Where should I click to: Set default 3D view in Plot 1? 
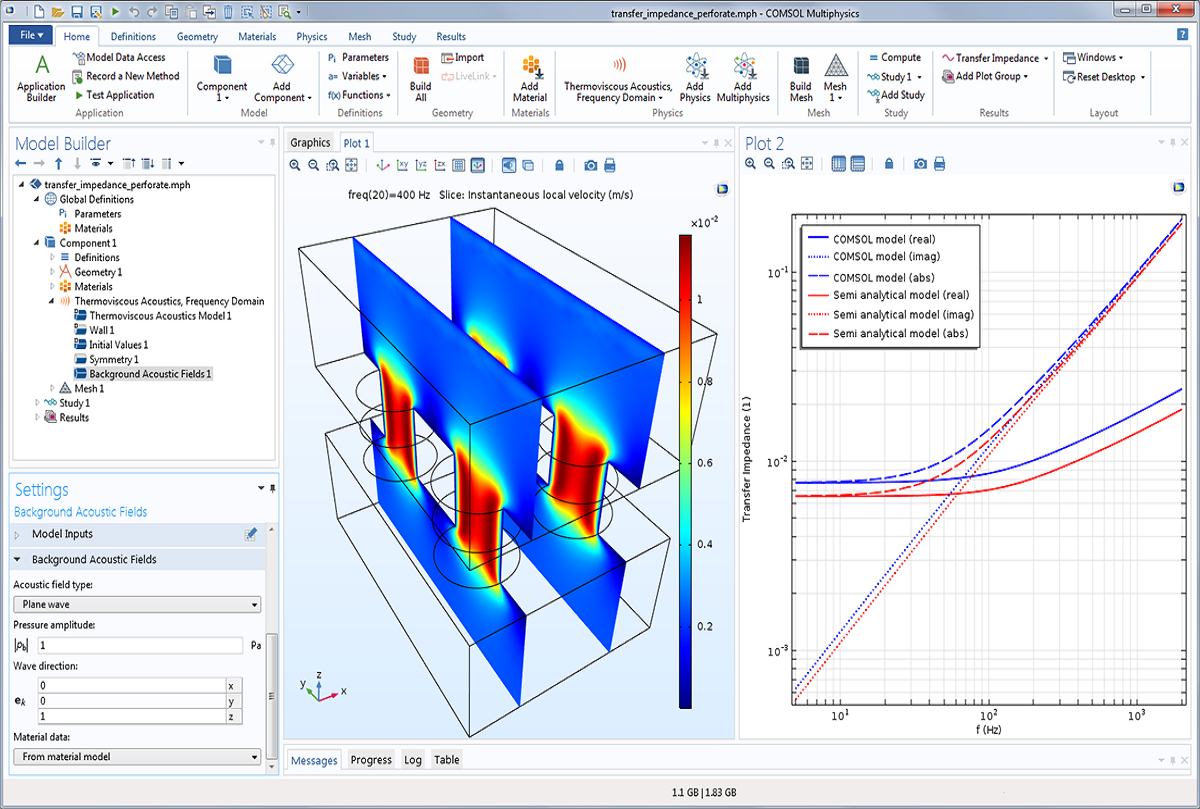click(383, 165)
